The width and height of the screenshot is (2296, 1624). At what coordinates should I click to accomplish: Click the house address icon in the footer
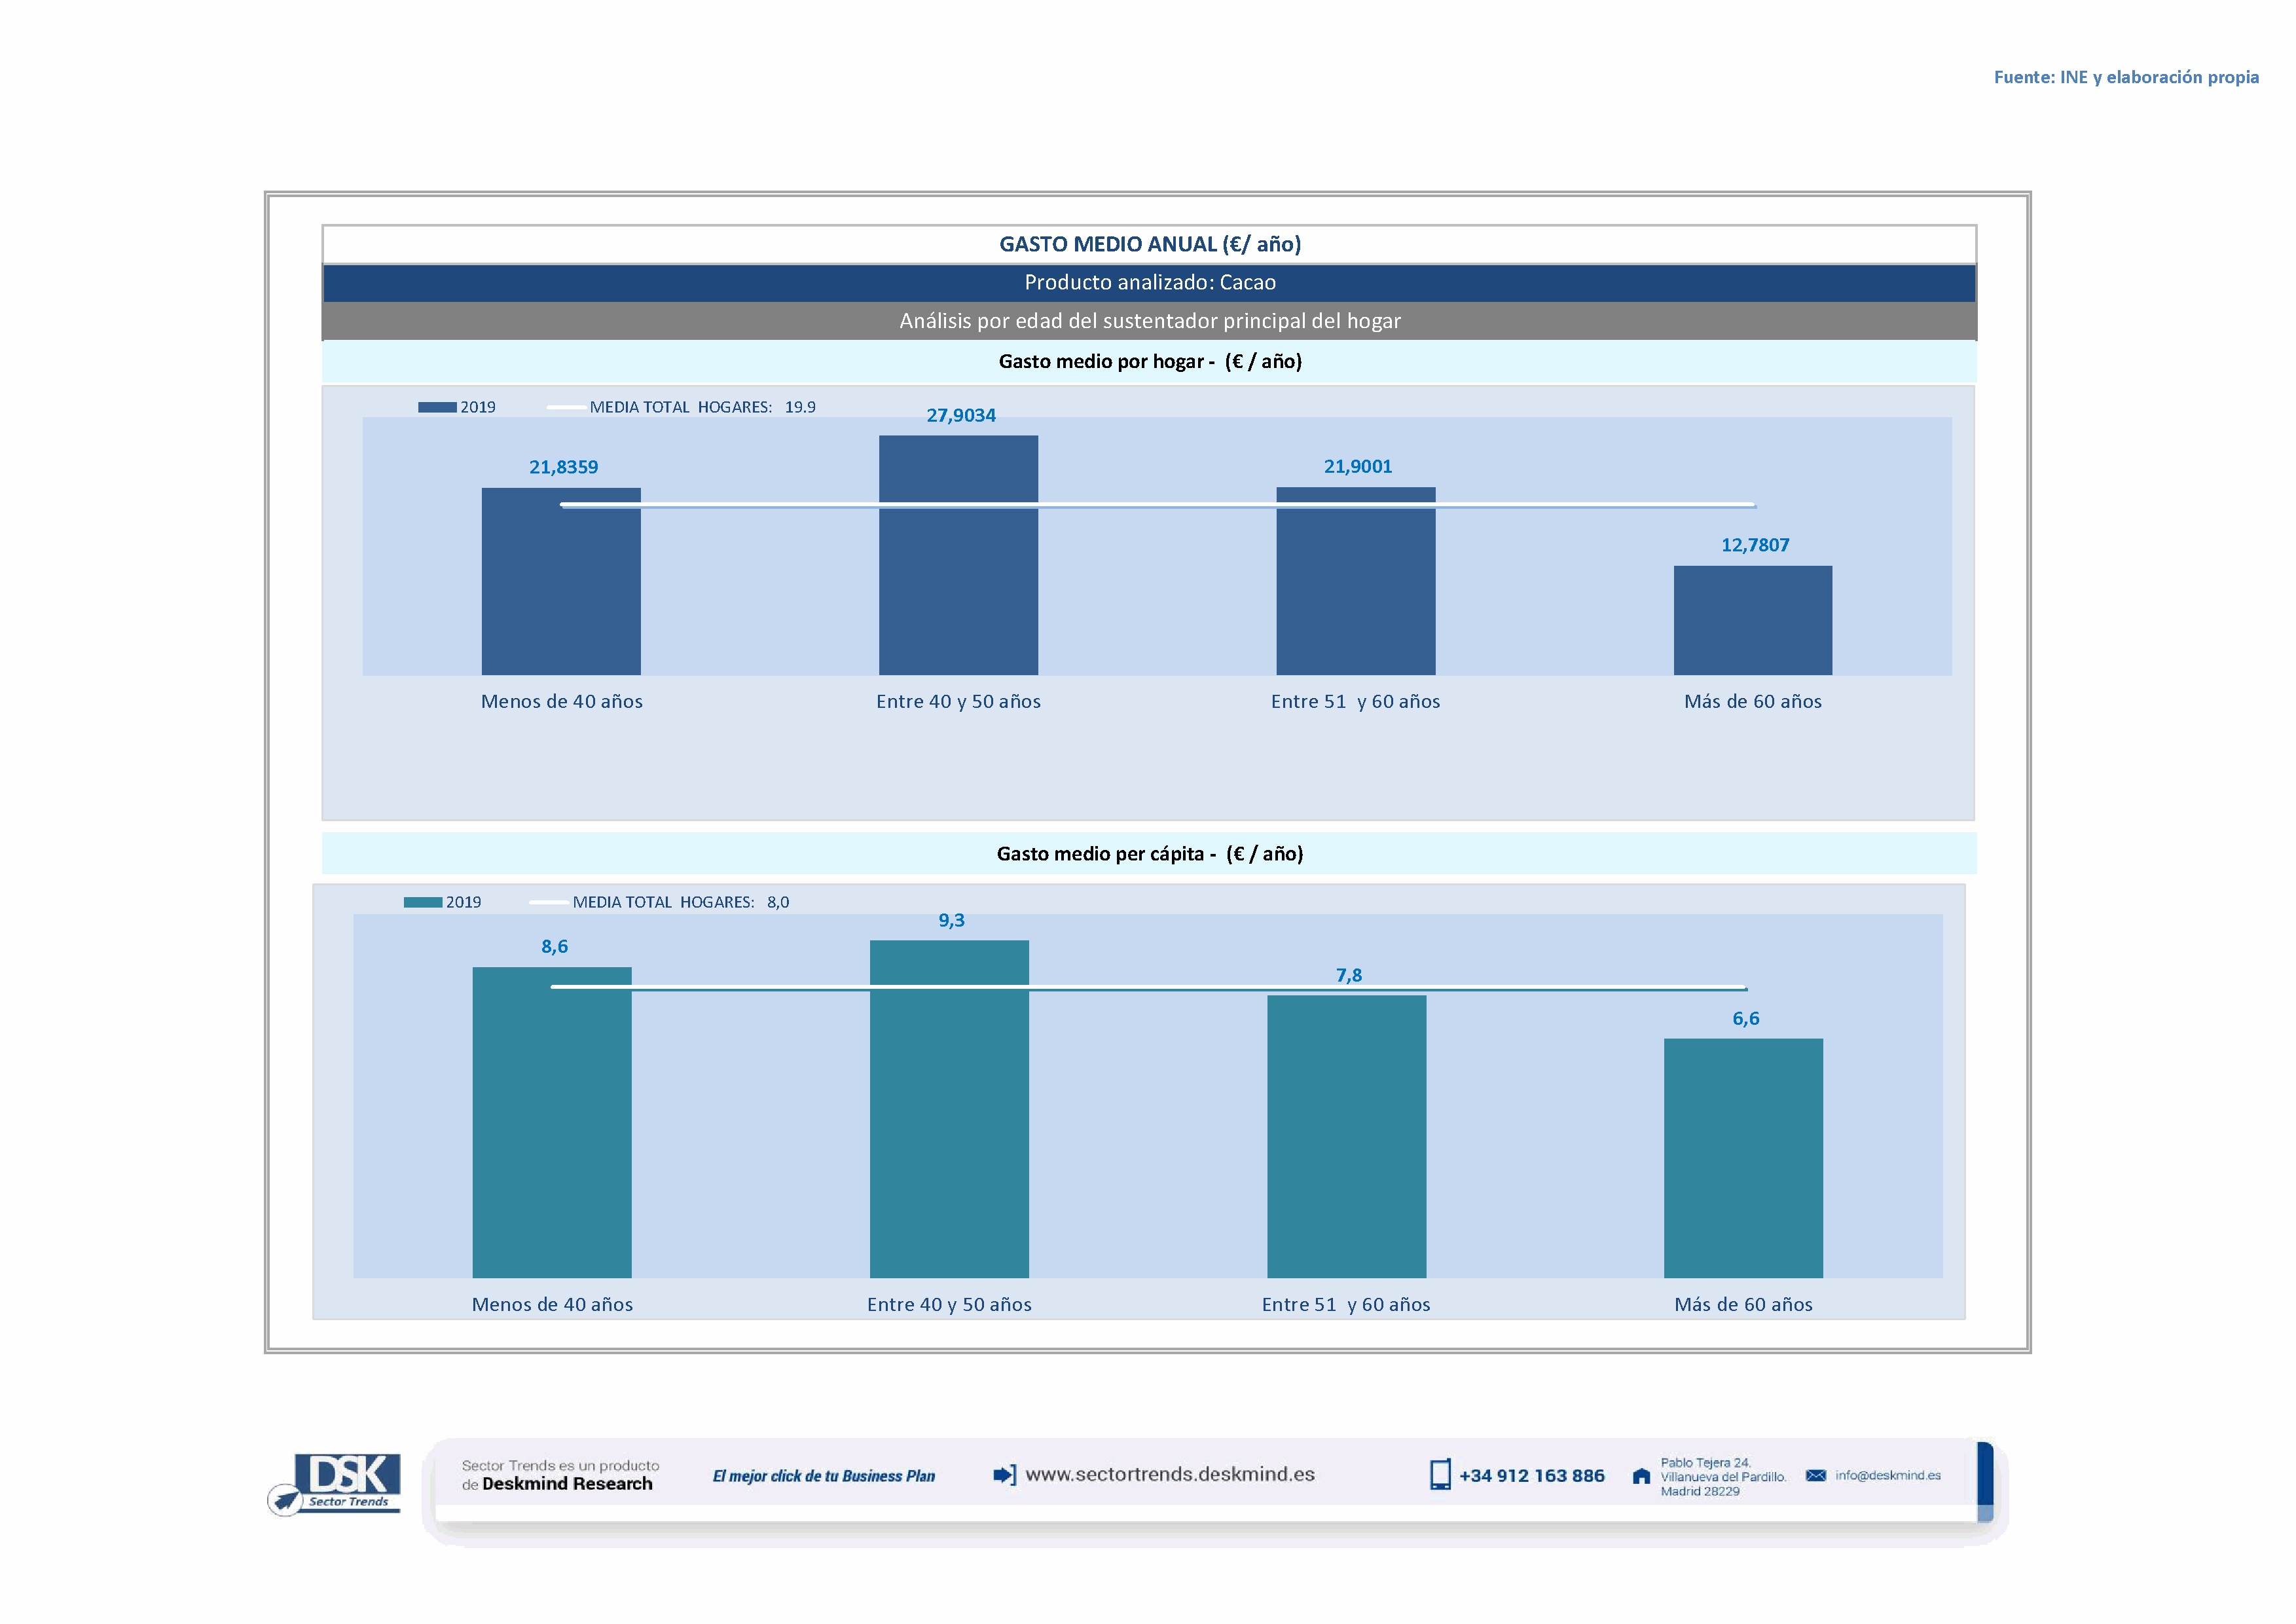pos(1641,1476)
